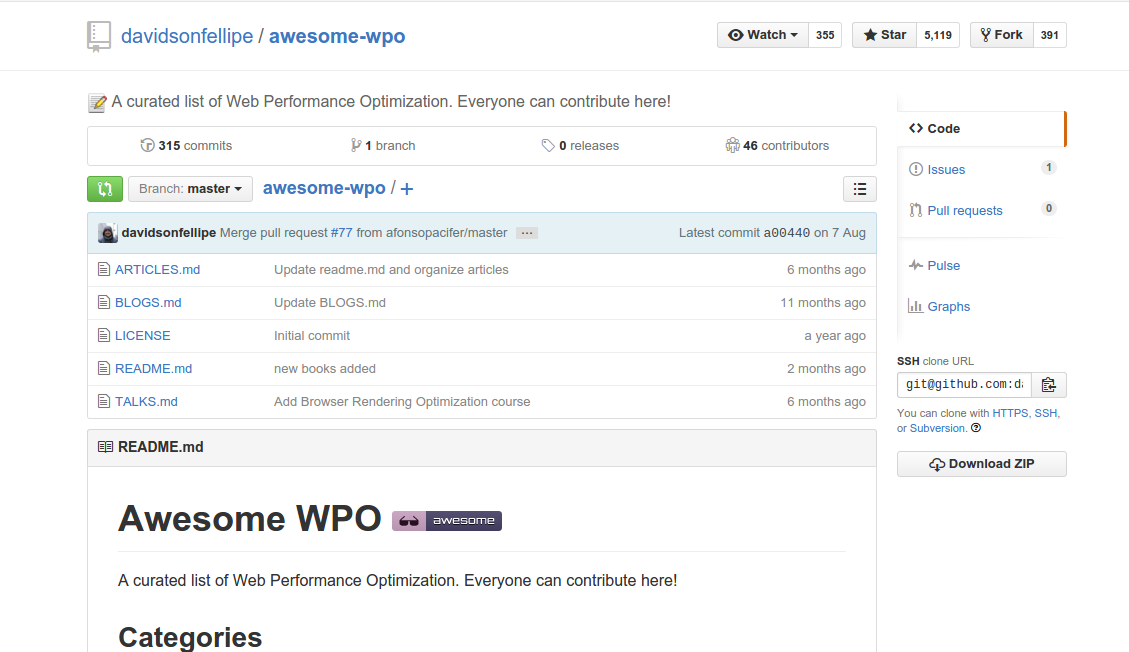The height and width of the screenshot is (652, 1129).
Task: Open README.md file in list
Action: tap(153, 368)
